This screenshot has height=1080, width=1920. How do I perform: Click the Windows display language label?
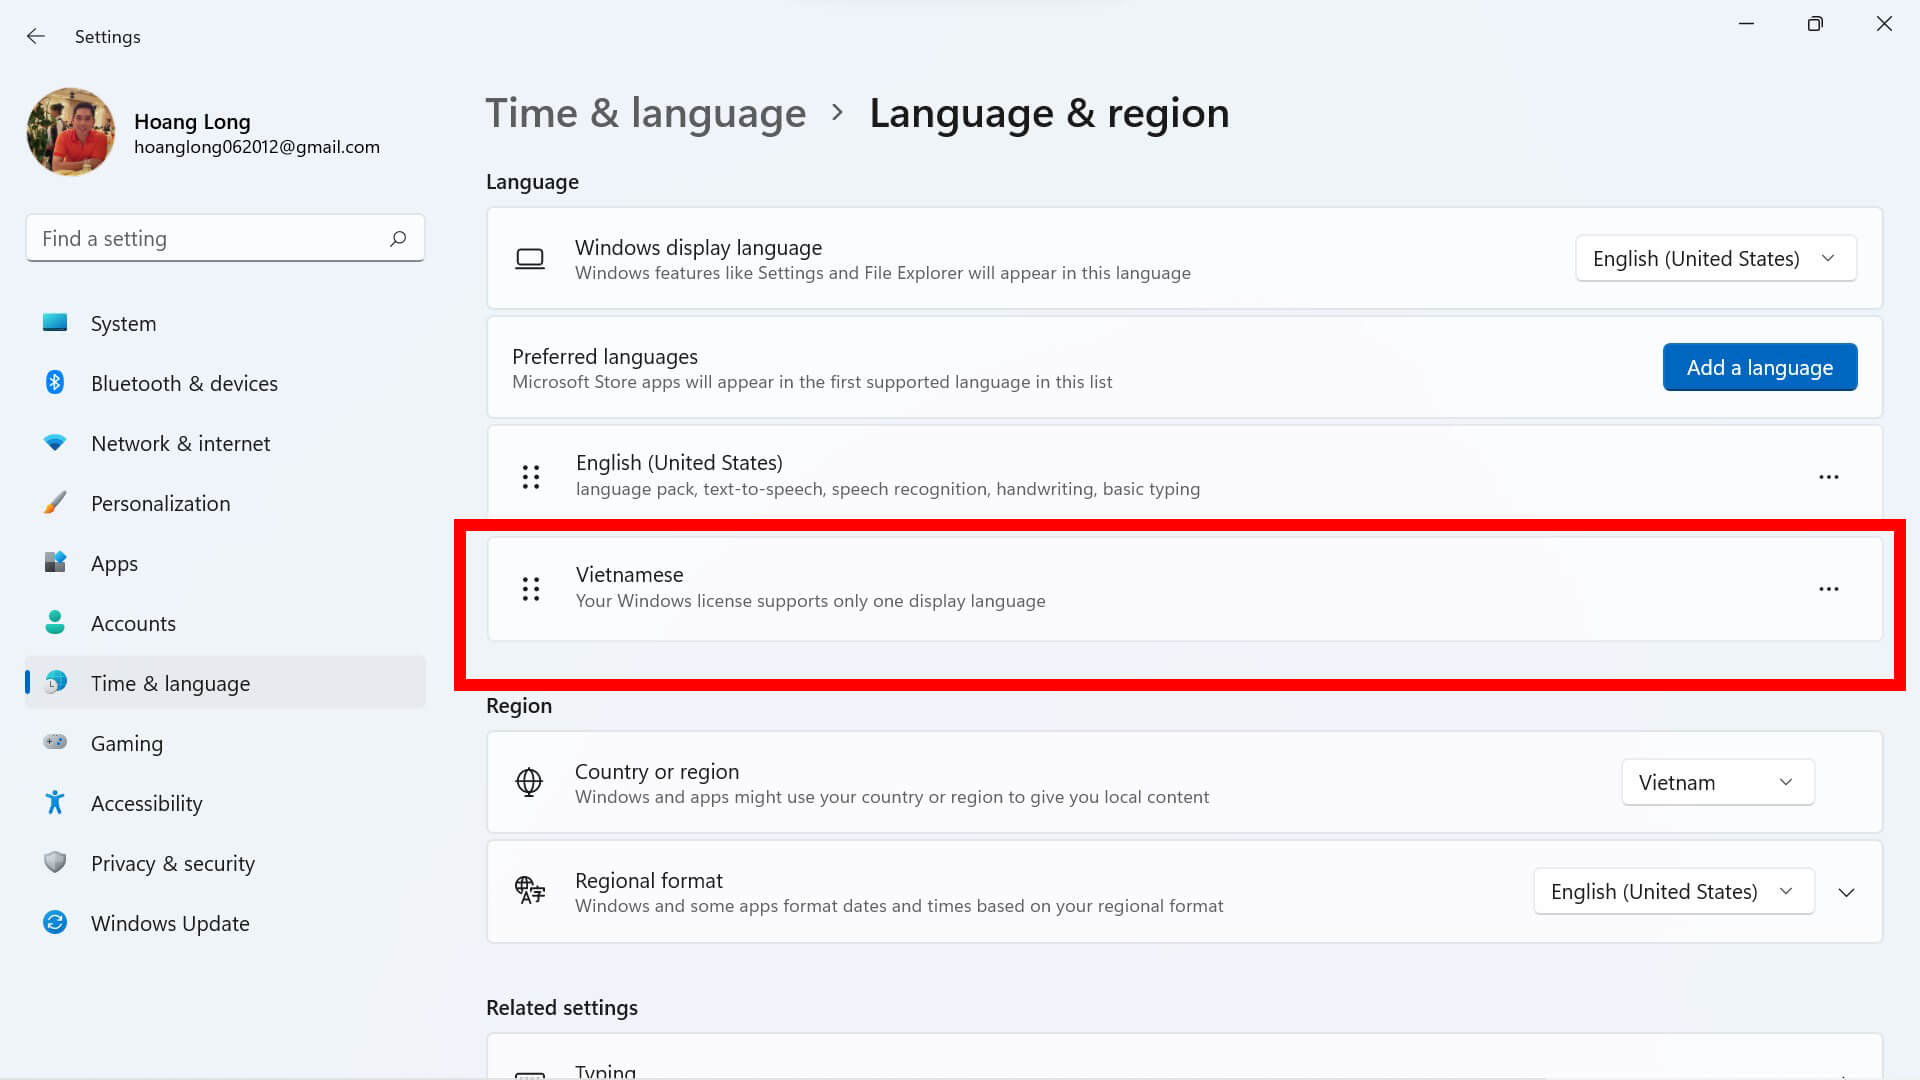pyautogui.click(x=698, y=248)
